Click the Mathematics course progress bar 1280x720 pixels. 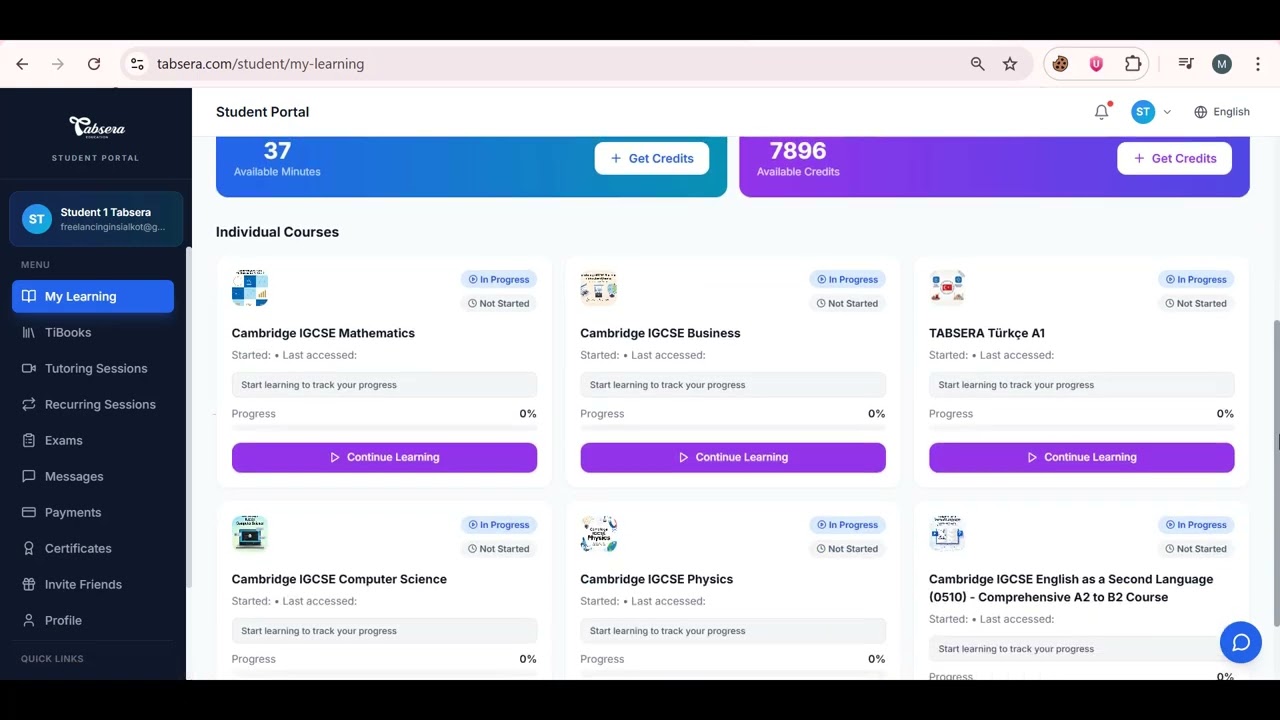[384, 428]
